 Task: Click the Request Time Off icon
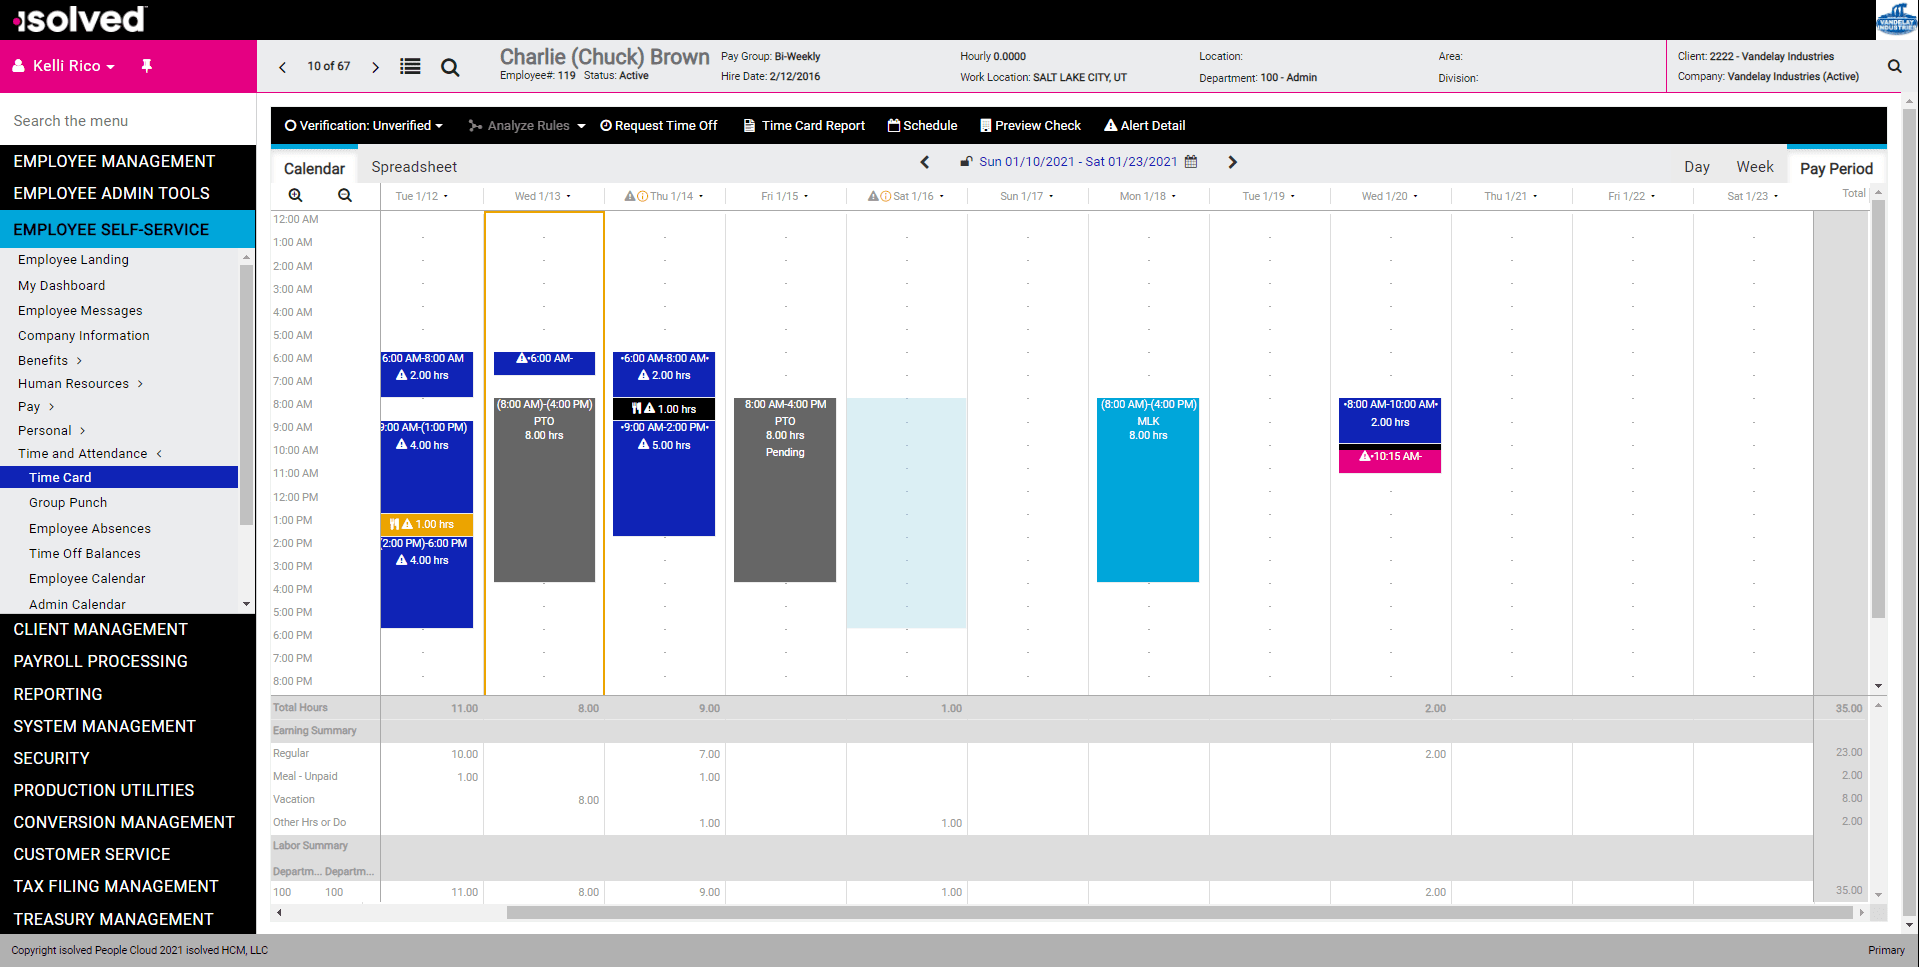point(606,125)
